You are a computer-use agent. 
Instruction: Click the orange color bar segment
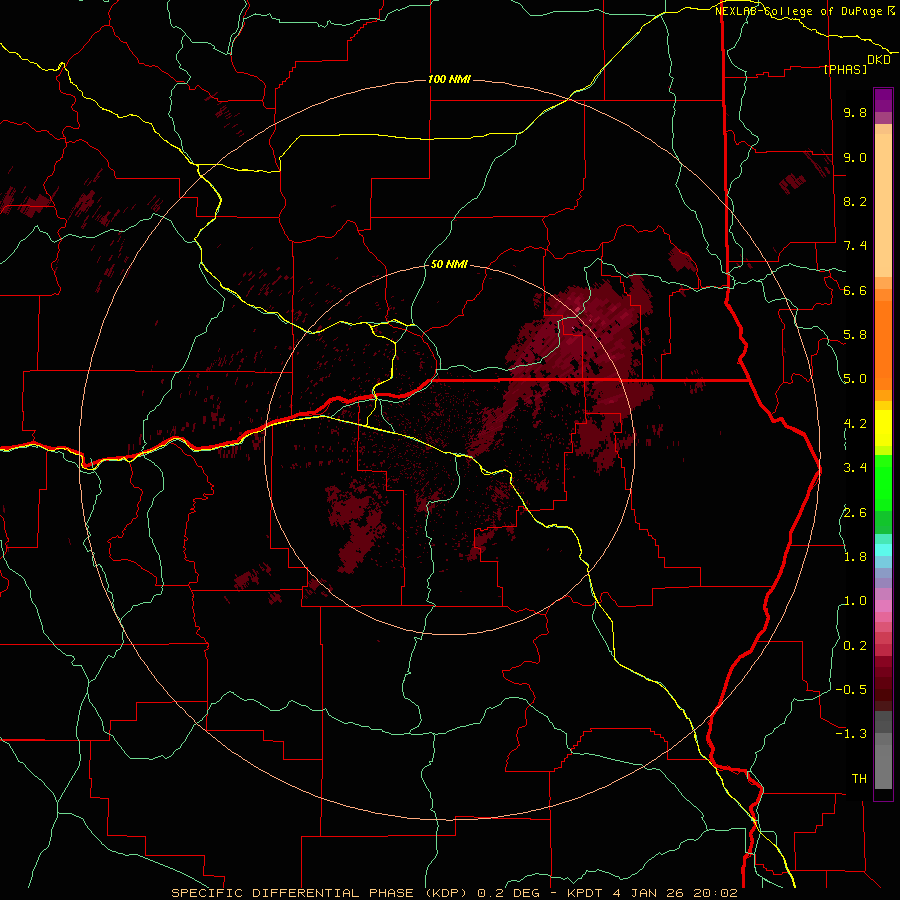point(883,344)
